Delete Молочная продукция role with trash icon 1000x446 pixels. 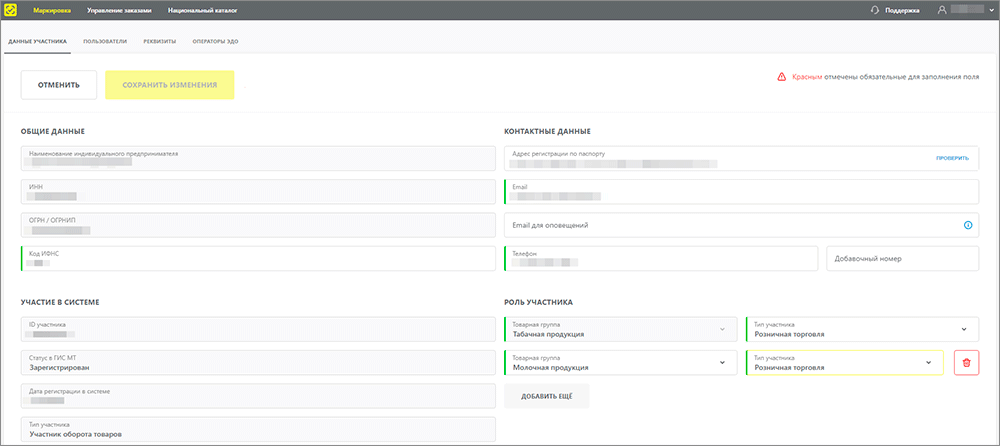click(x=966, y=362)
